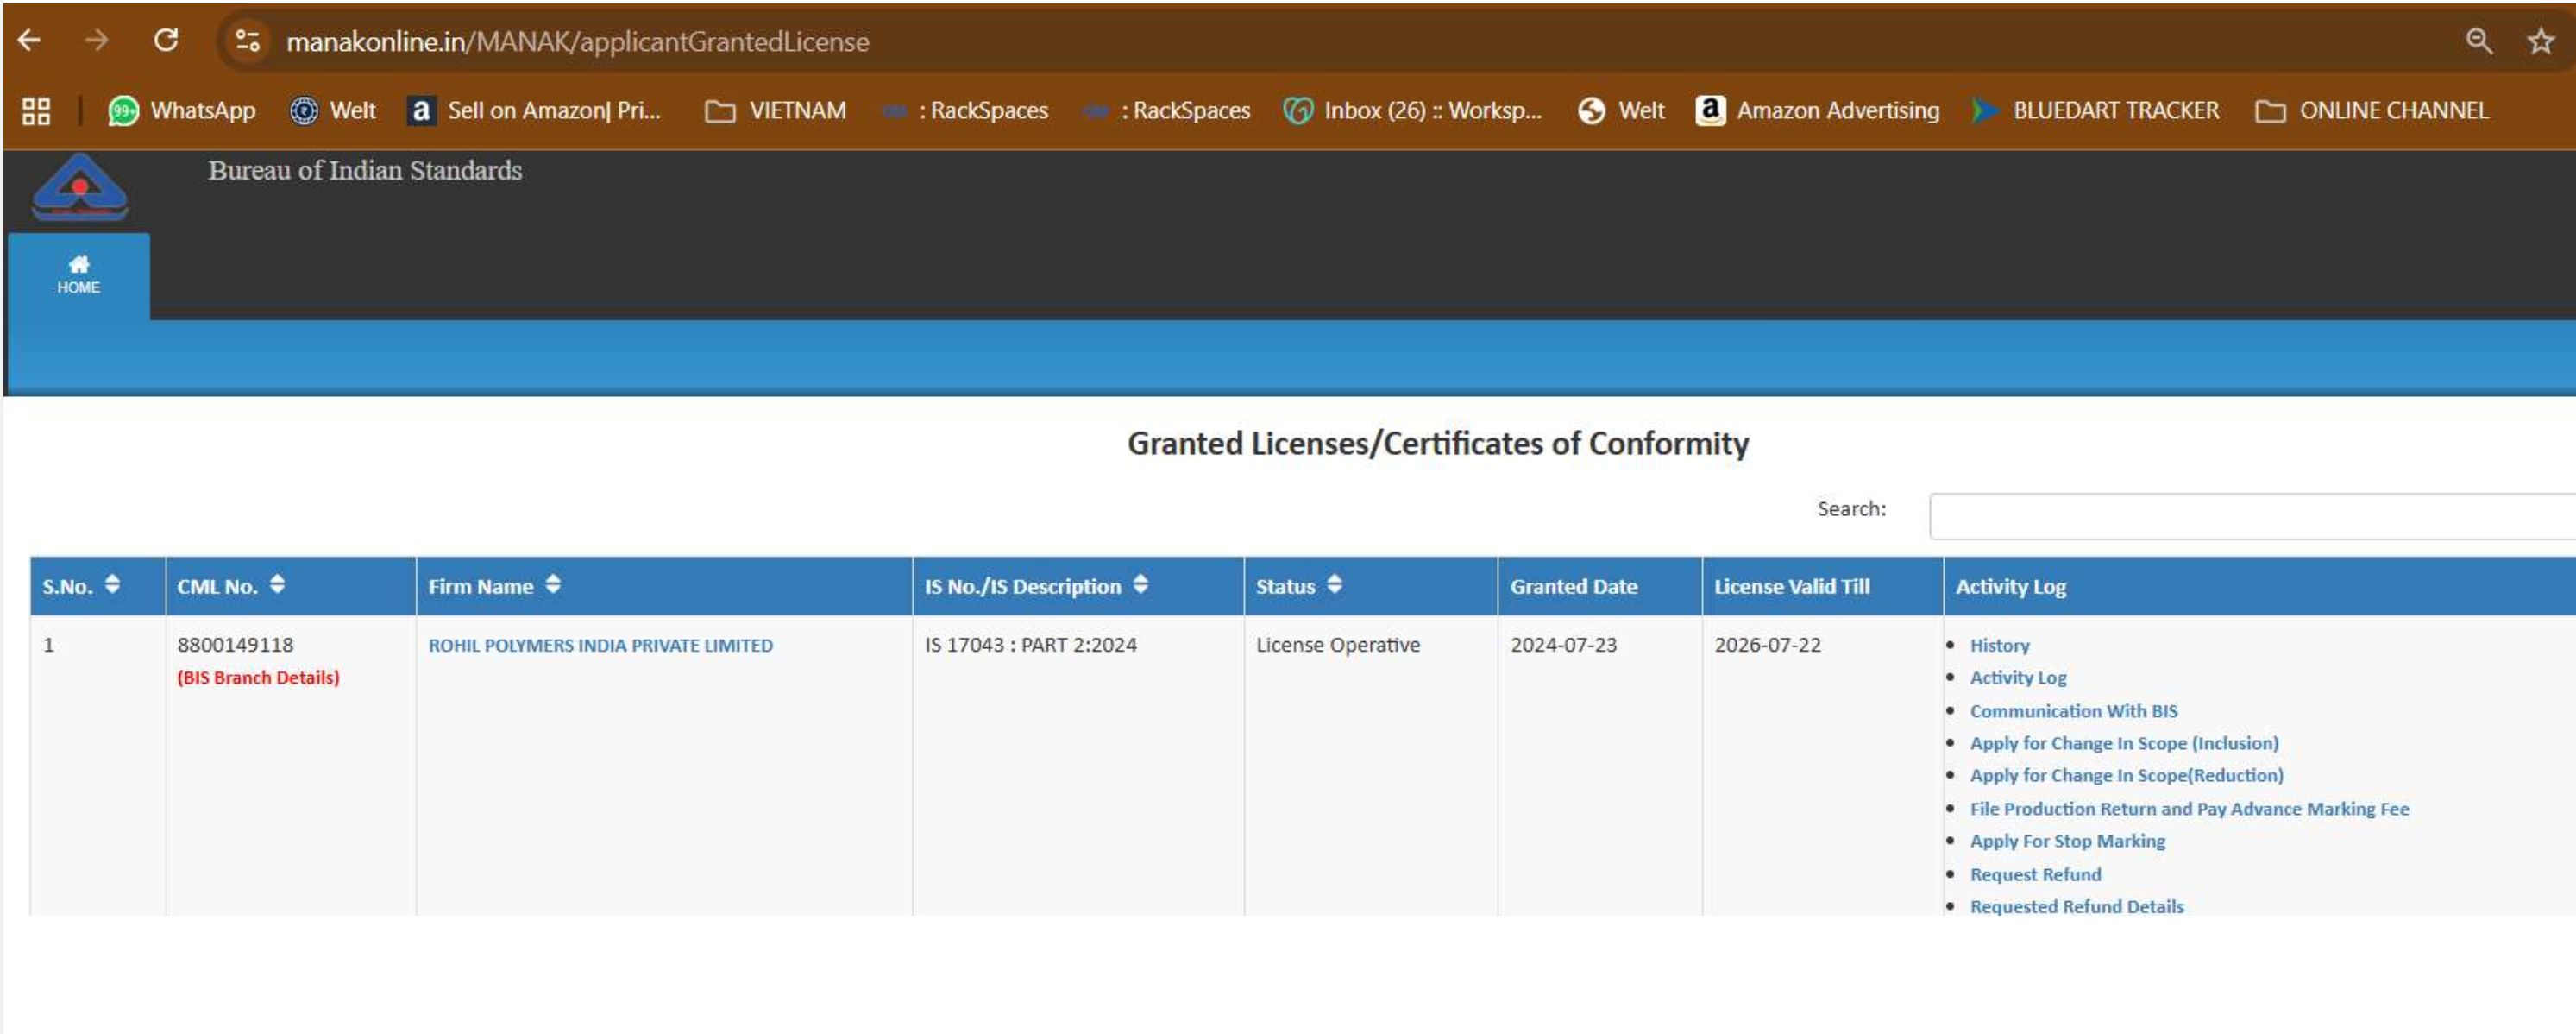Screen dimensions: 2576x1034
Task: Click the Bureau of Indian Standards title text
Action: (365, 170)
